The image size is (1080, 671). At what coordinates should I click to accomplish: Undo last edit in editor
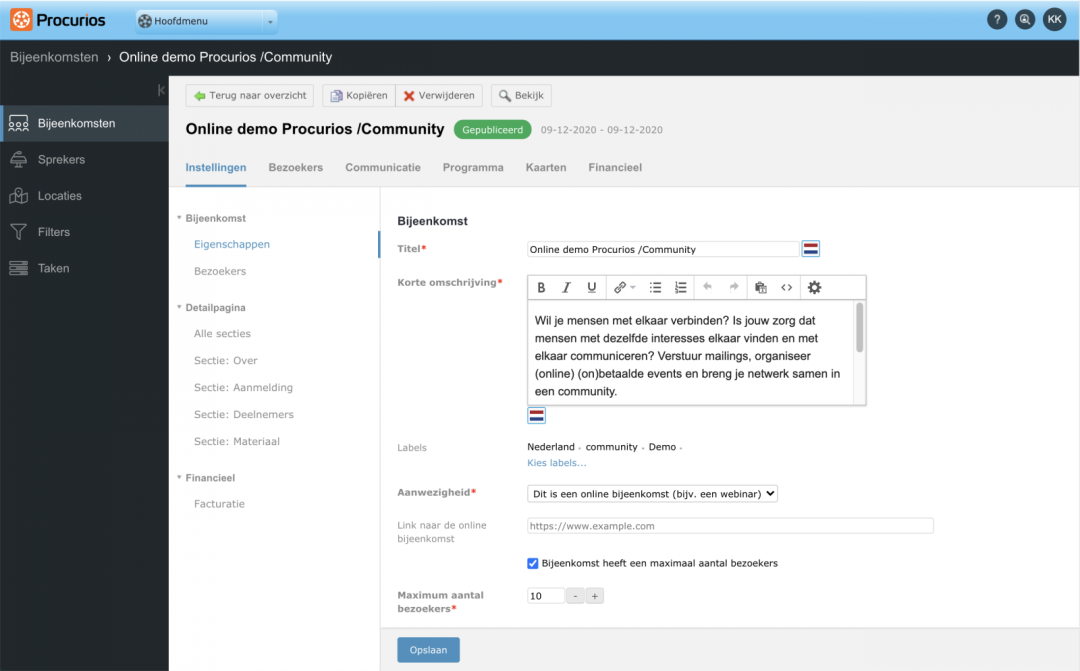pyautogui.click(x=707, y=287)
